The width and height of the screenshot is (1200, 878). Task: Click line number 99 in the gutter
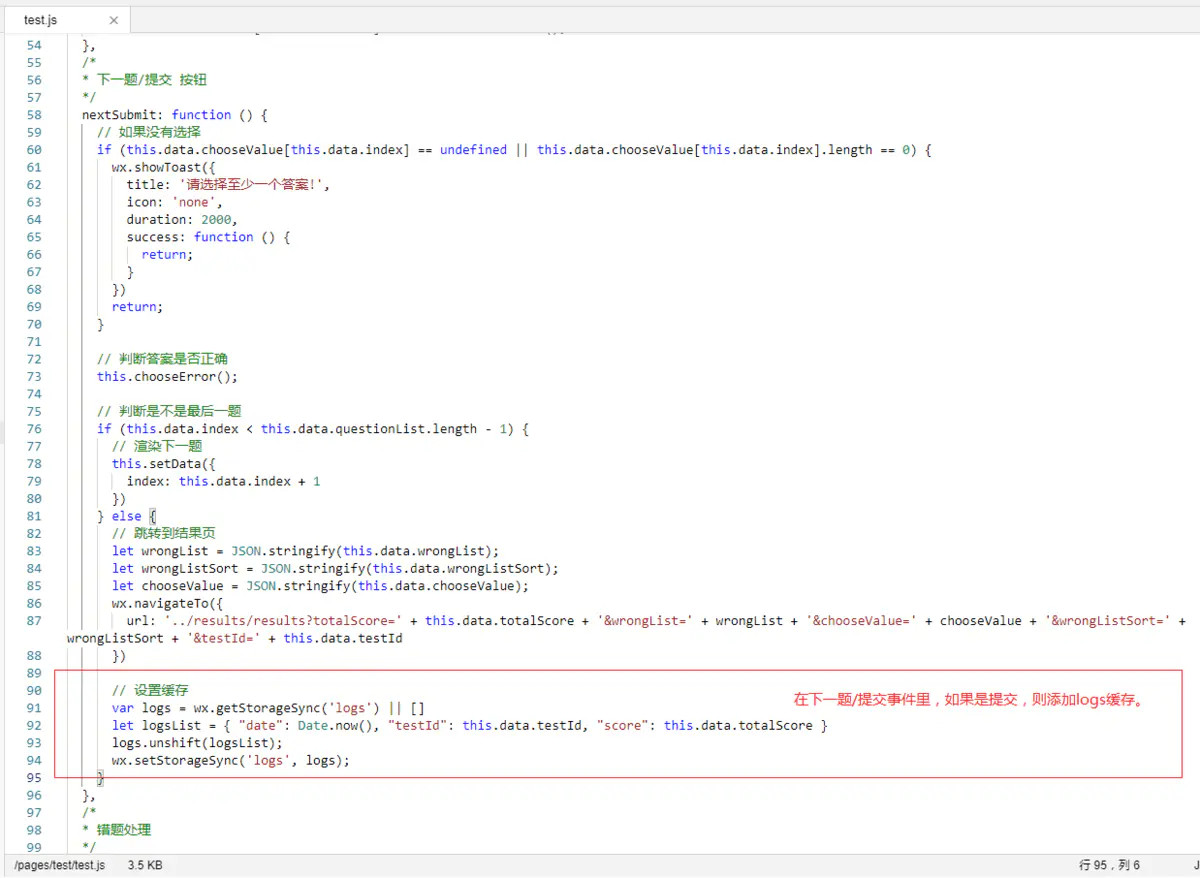(x=33, y=848)
